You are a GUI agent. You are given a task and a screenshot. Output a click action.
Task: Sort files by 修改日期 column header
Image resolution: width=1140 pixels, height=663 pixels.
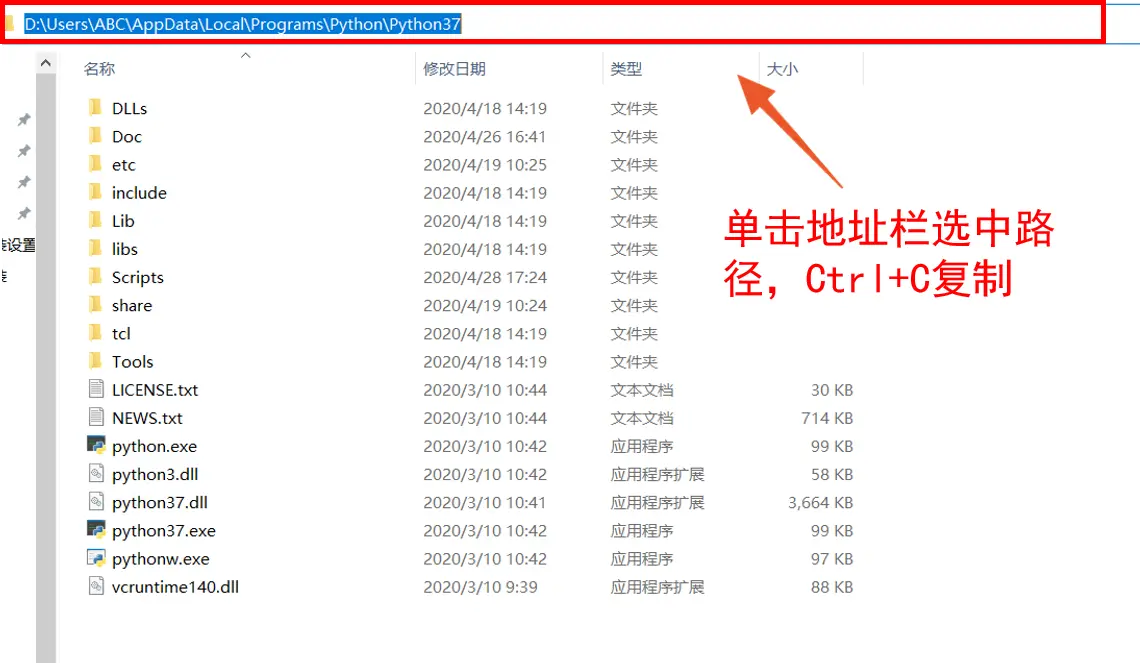pos(454,69)
